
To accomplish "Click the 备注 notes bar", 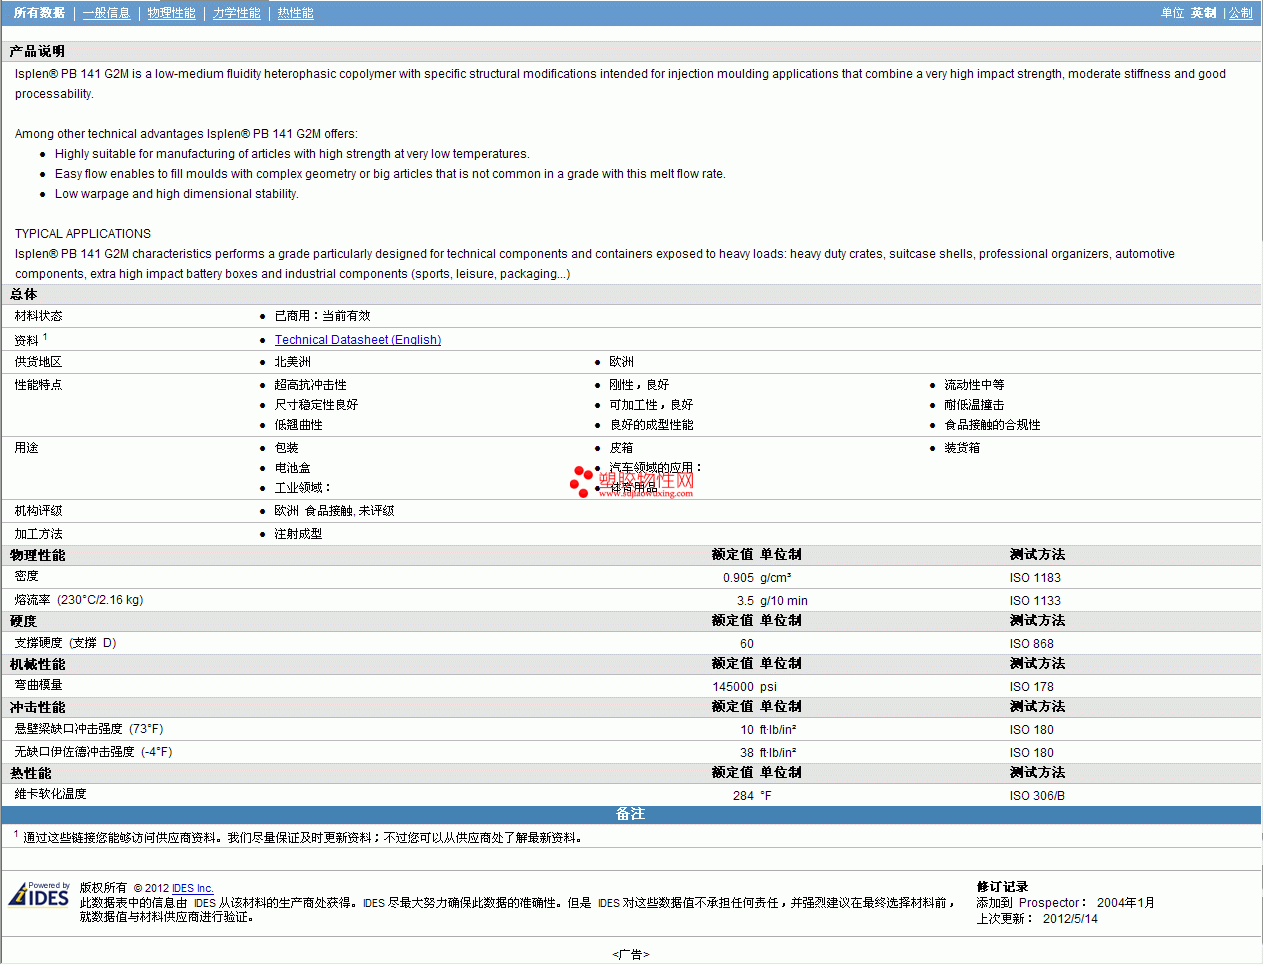I will [631, 814].
